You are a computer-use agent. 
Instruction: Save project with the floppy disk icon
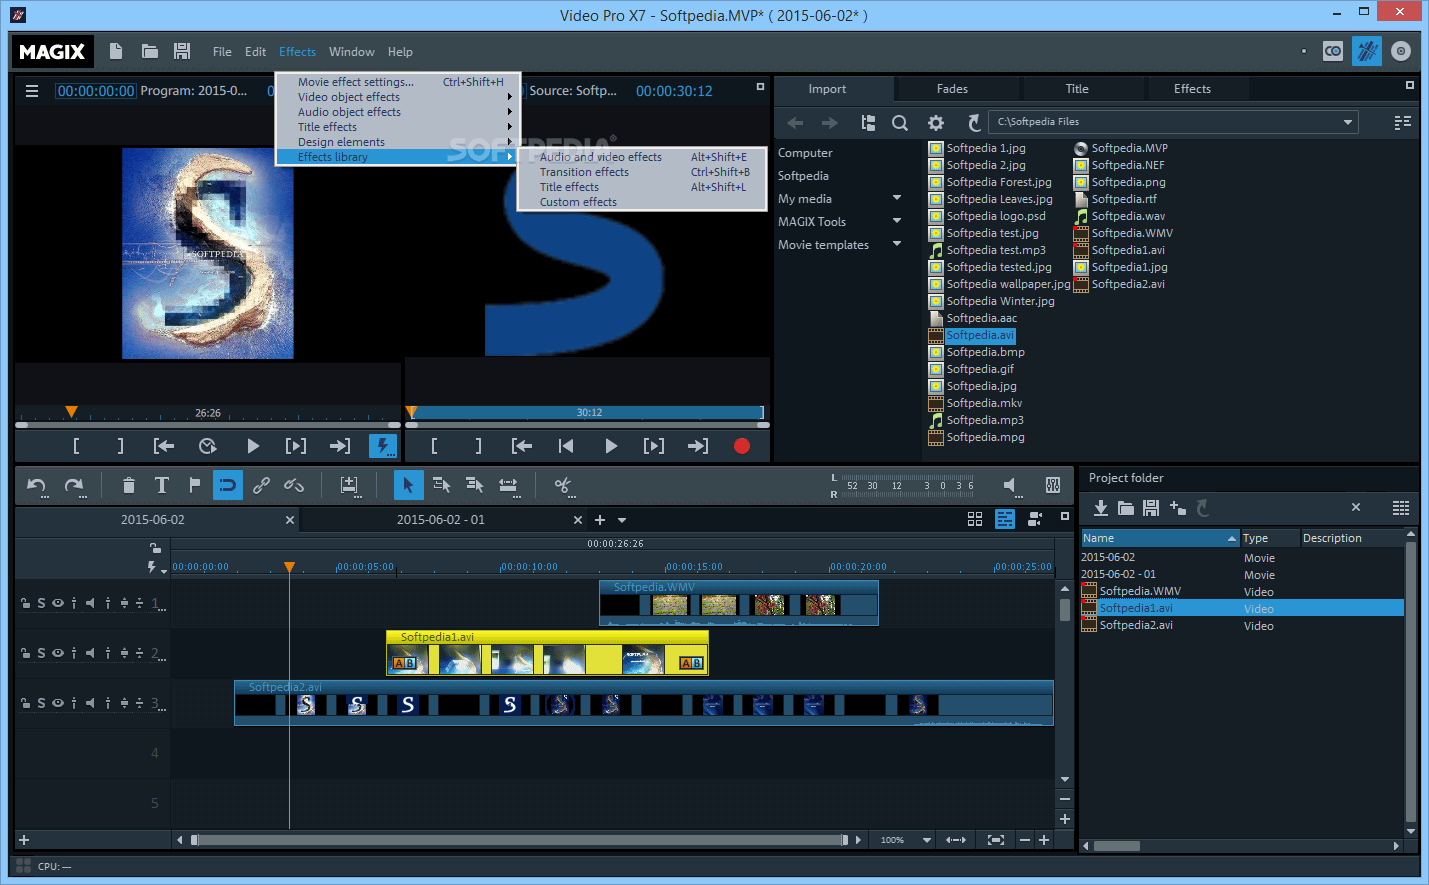click(x=182, y=51)
